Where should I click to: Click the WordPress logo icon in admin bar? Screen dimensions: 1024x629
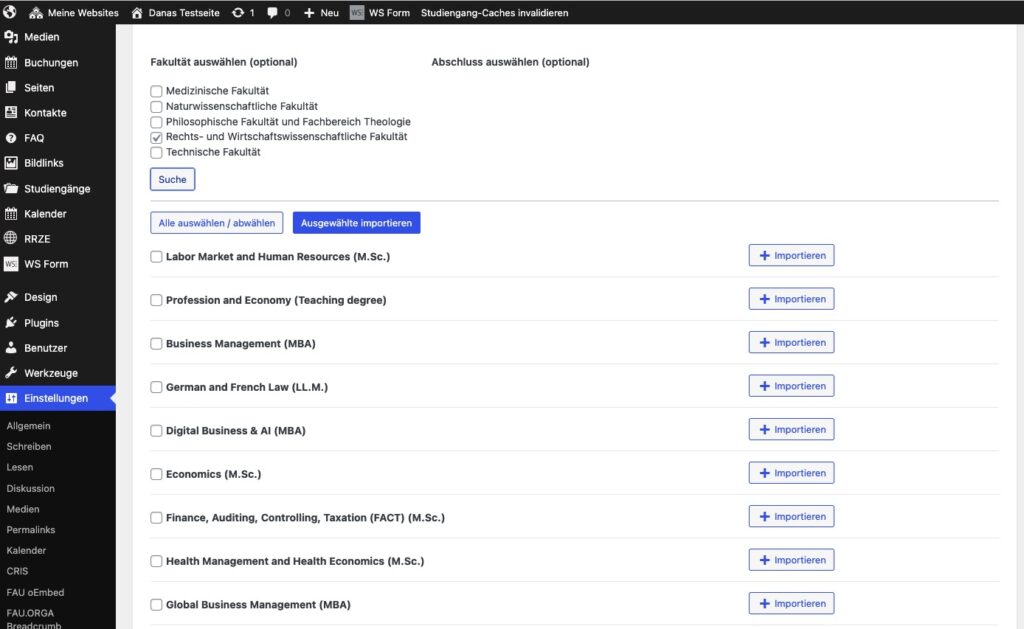[10, 13]
